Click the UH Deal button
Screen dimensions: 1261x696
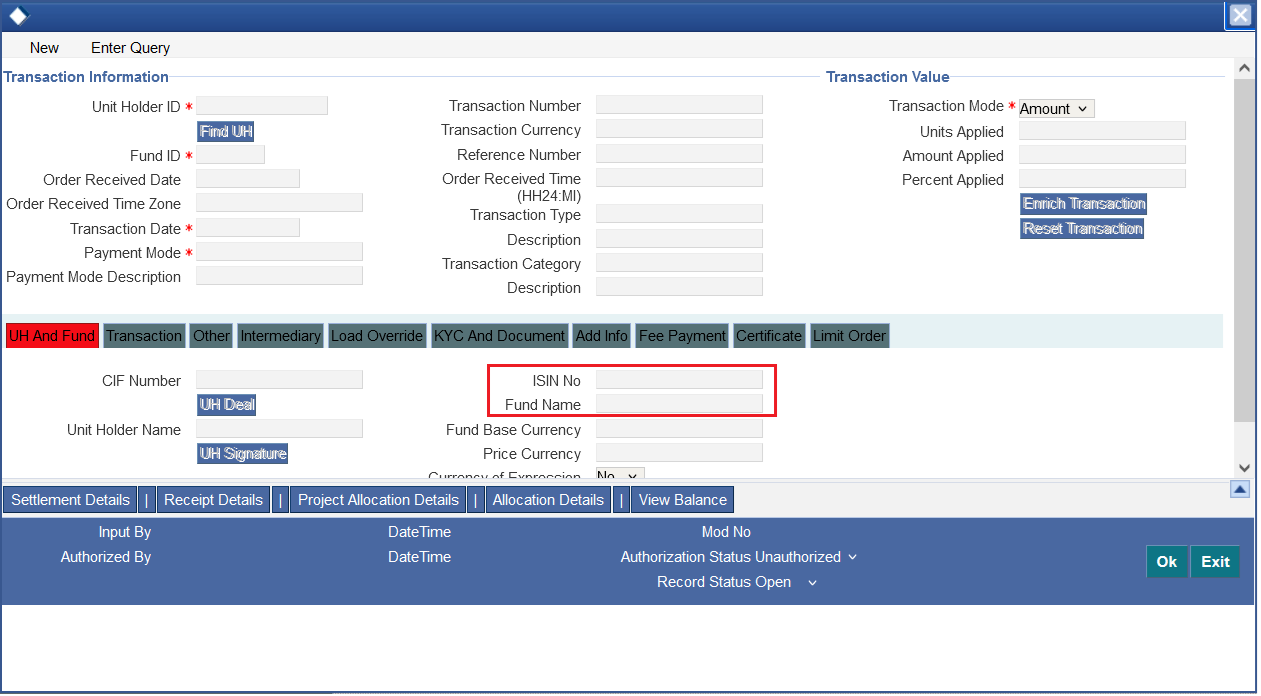coord(227,405)
